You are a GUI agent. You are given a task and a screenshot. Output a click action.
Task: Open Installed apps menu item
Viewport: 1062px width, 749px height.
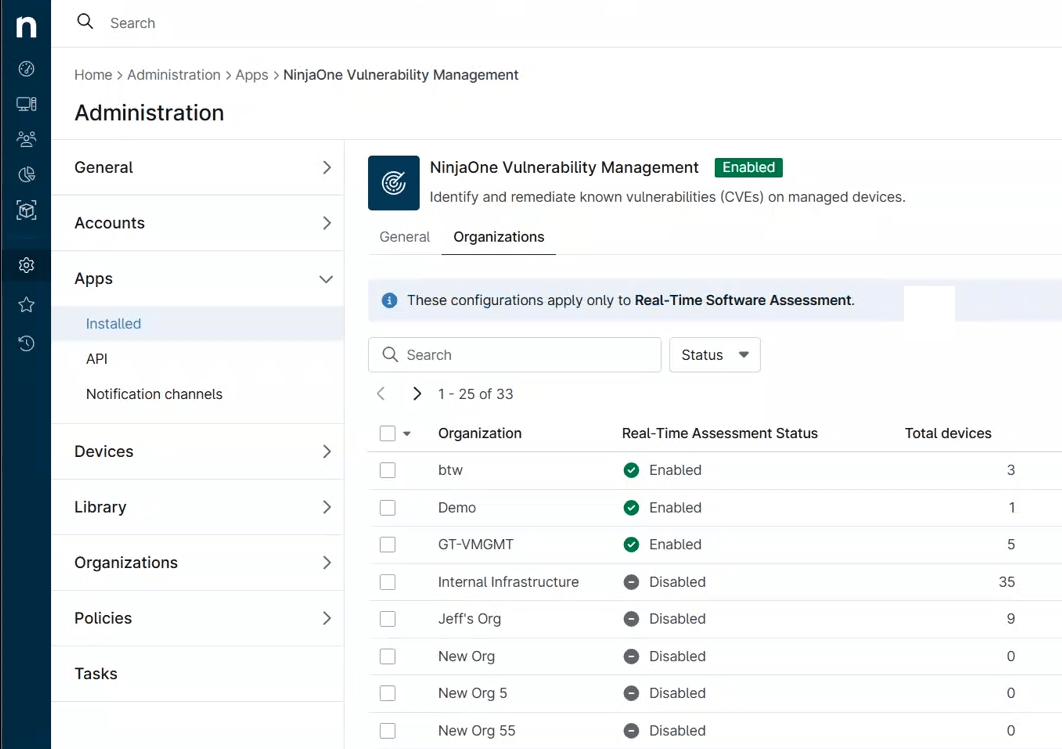(198, 324)
